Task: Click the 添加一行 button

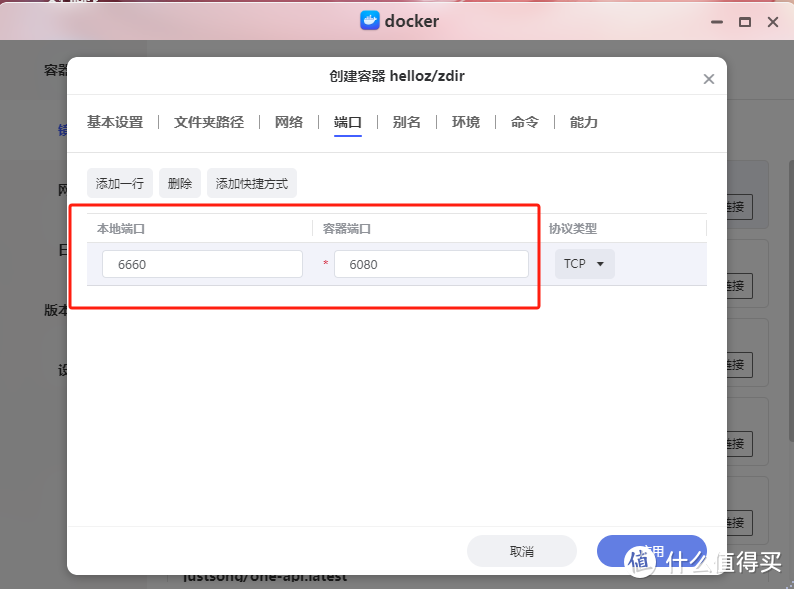Action: [x=120, y=183]
